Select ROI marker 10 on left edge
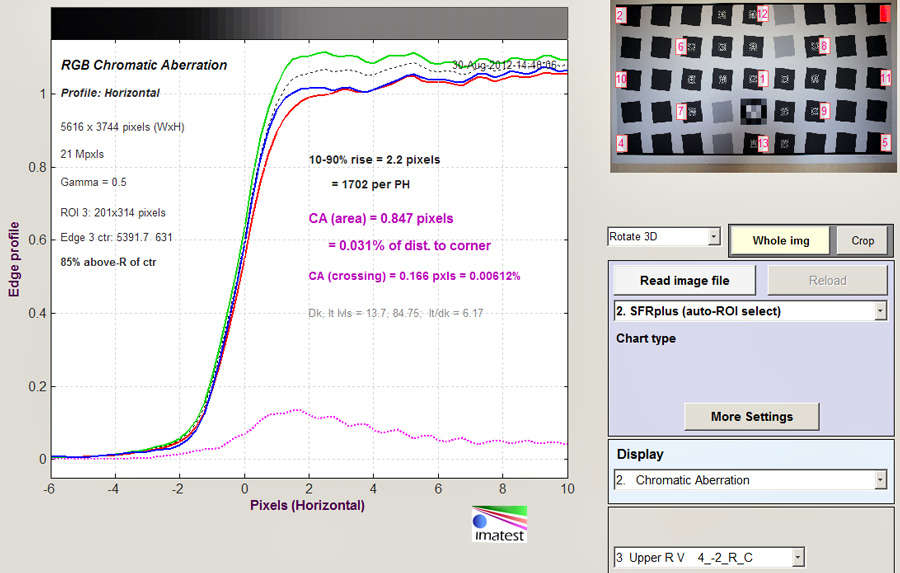The image size is (900, 573). [621, 78]
